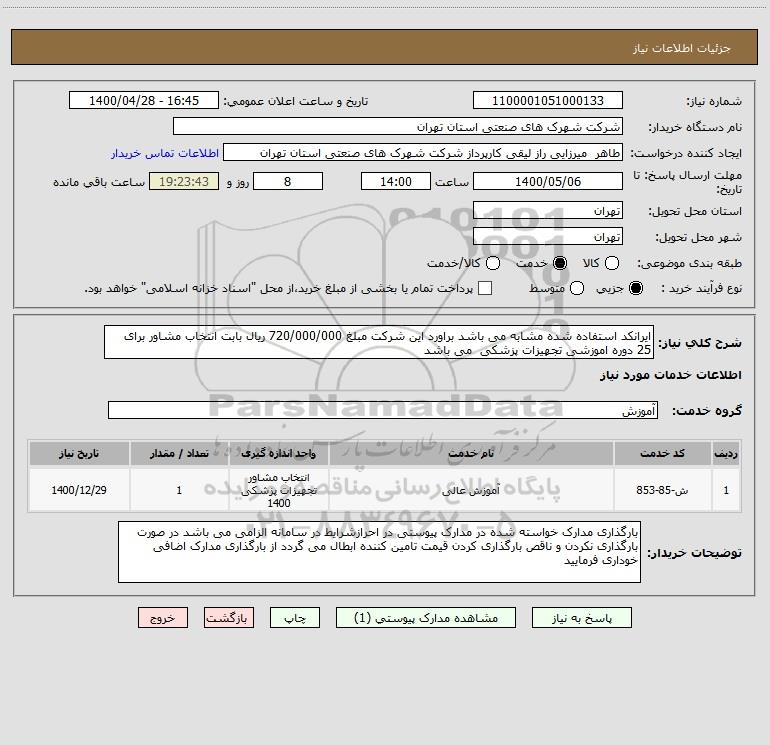This screenshot has width=770, height=745.
Task: Click the delivery province field تهران
Action: pyautogui.click(x=548, y=210)
